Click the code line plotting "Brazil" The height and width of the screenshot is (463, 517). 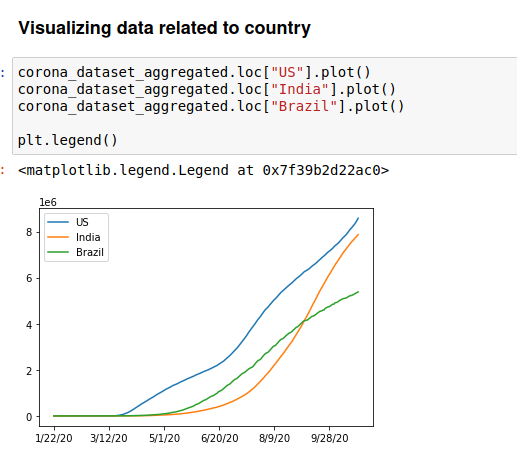click(211, 106)
